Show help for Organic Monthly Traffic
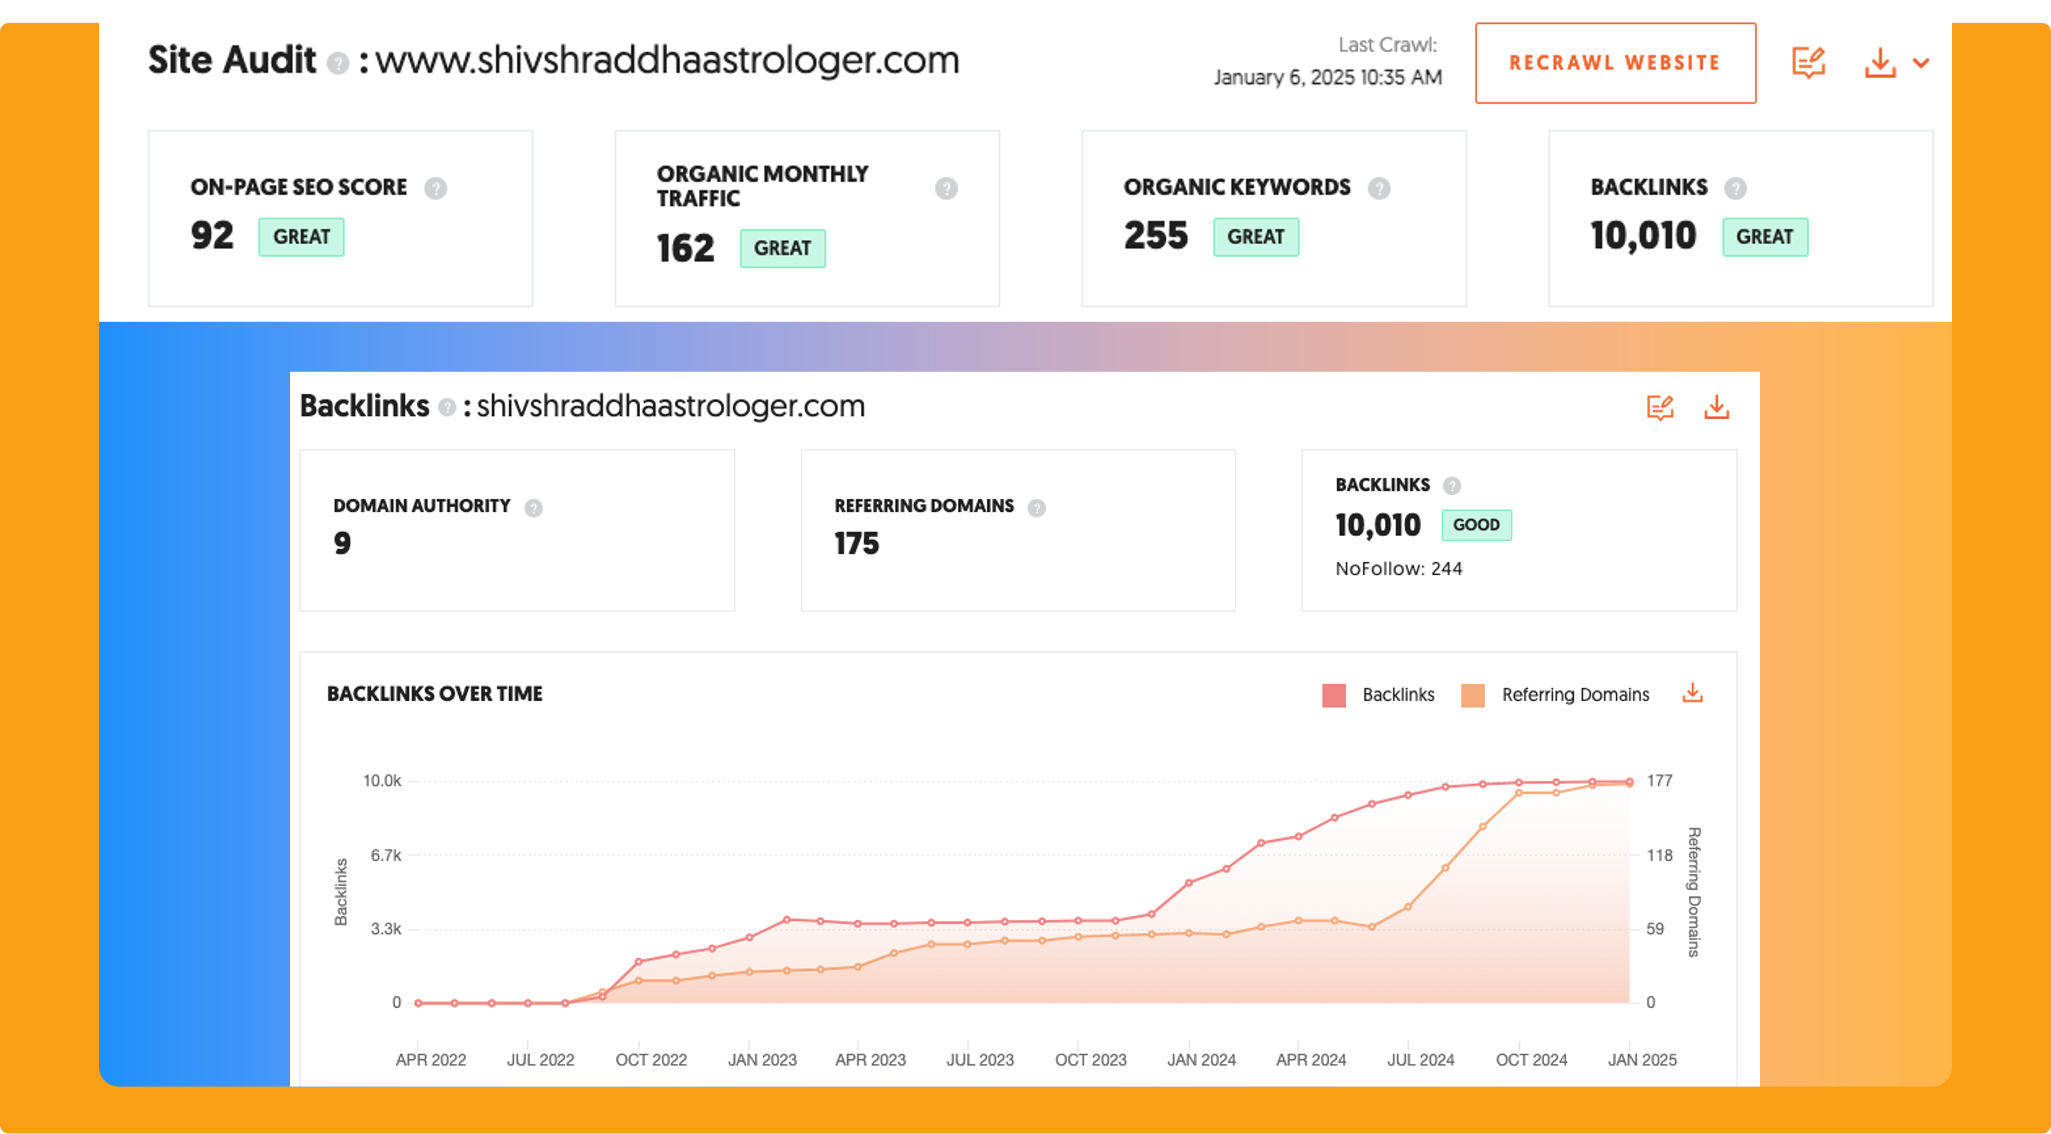Screen dimensions: 2051x1134 click(946, 188)
